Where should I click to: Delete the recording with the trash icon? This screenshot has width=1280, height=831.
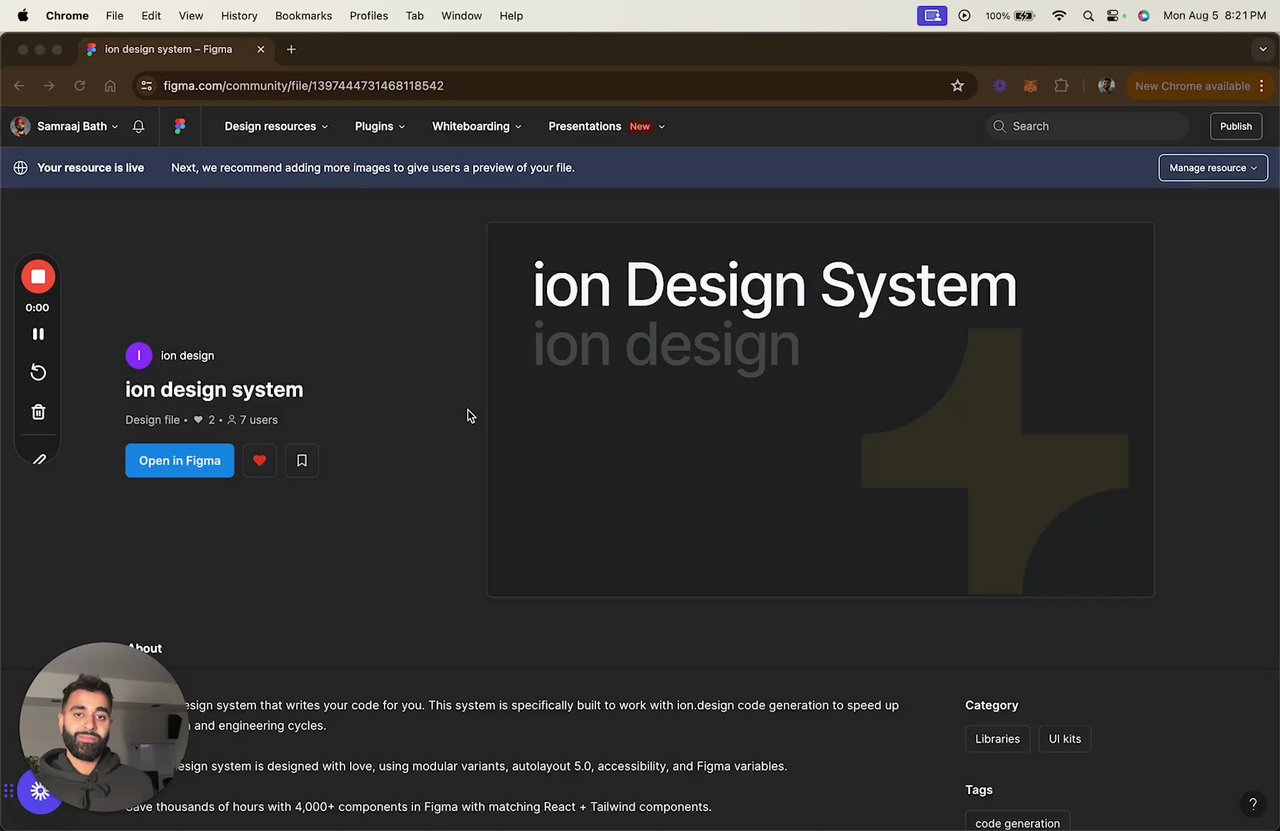[x=38, y=412]
